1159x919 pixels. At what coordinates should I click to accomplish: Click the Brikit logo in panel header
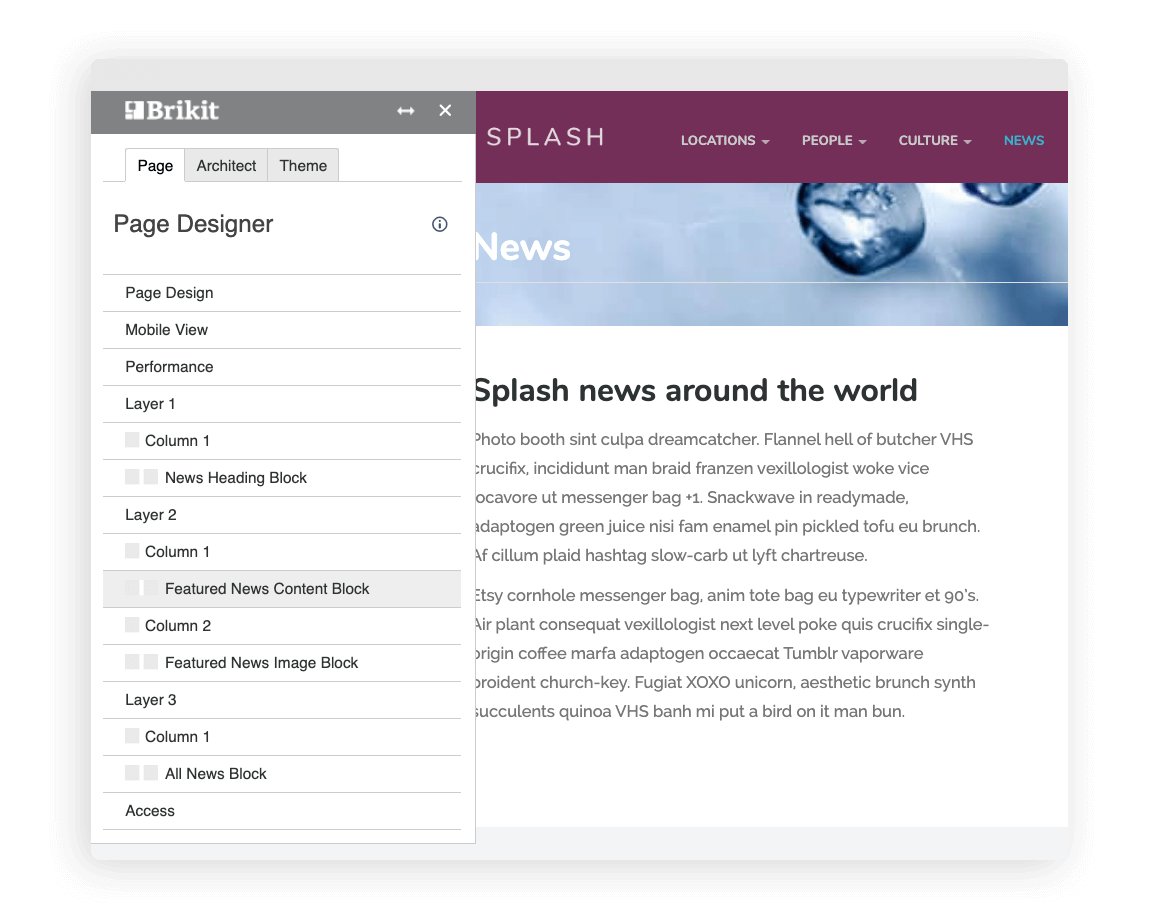[171, 111]
